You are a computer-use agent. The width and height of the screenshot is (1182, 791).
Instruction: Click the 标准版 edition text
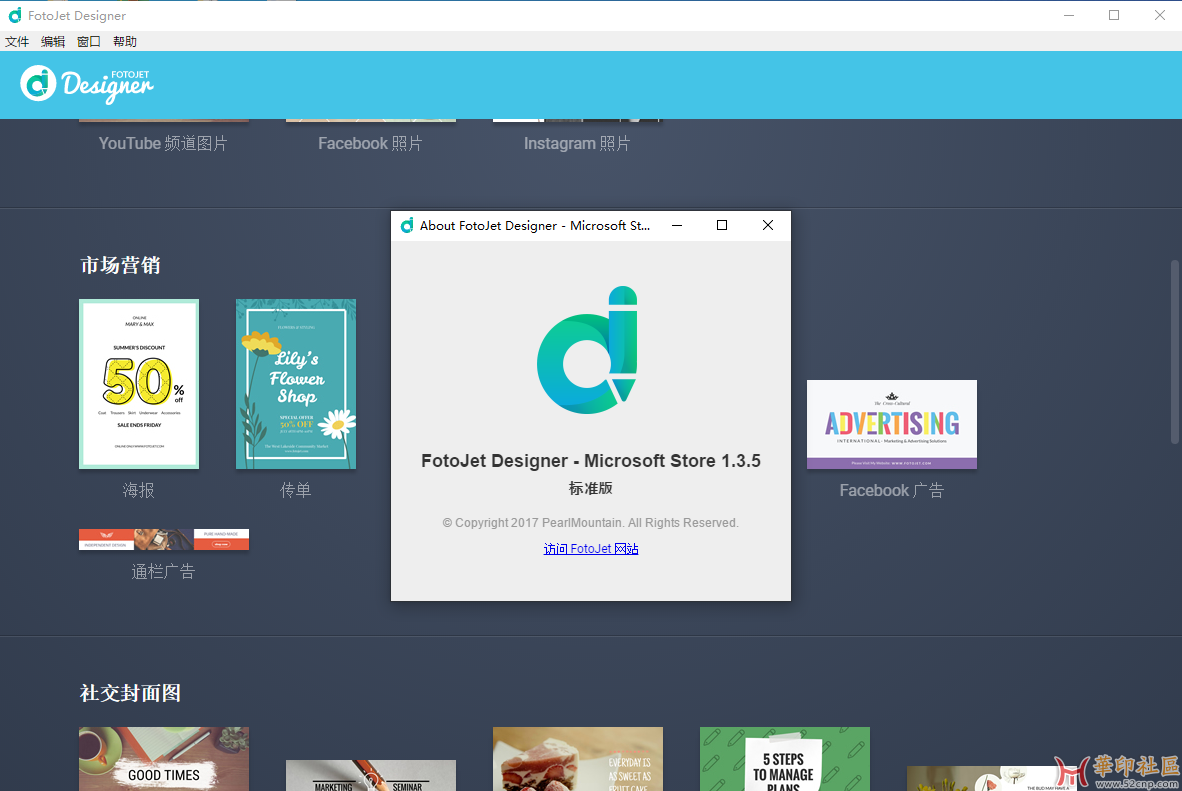coord(591,489)
